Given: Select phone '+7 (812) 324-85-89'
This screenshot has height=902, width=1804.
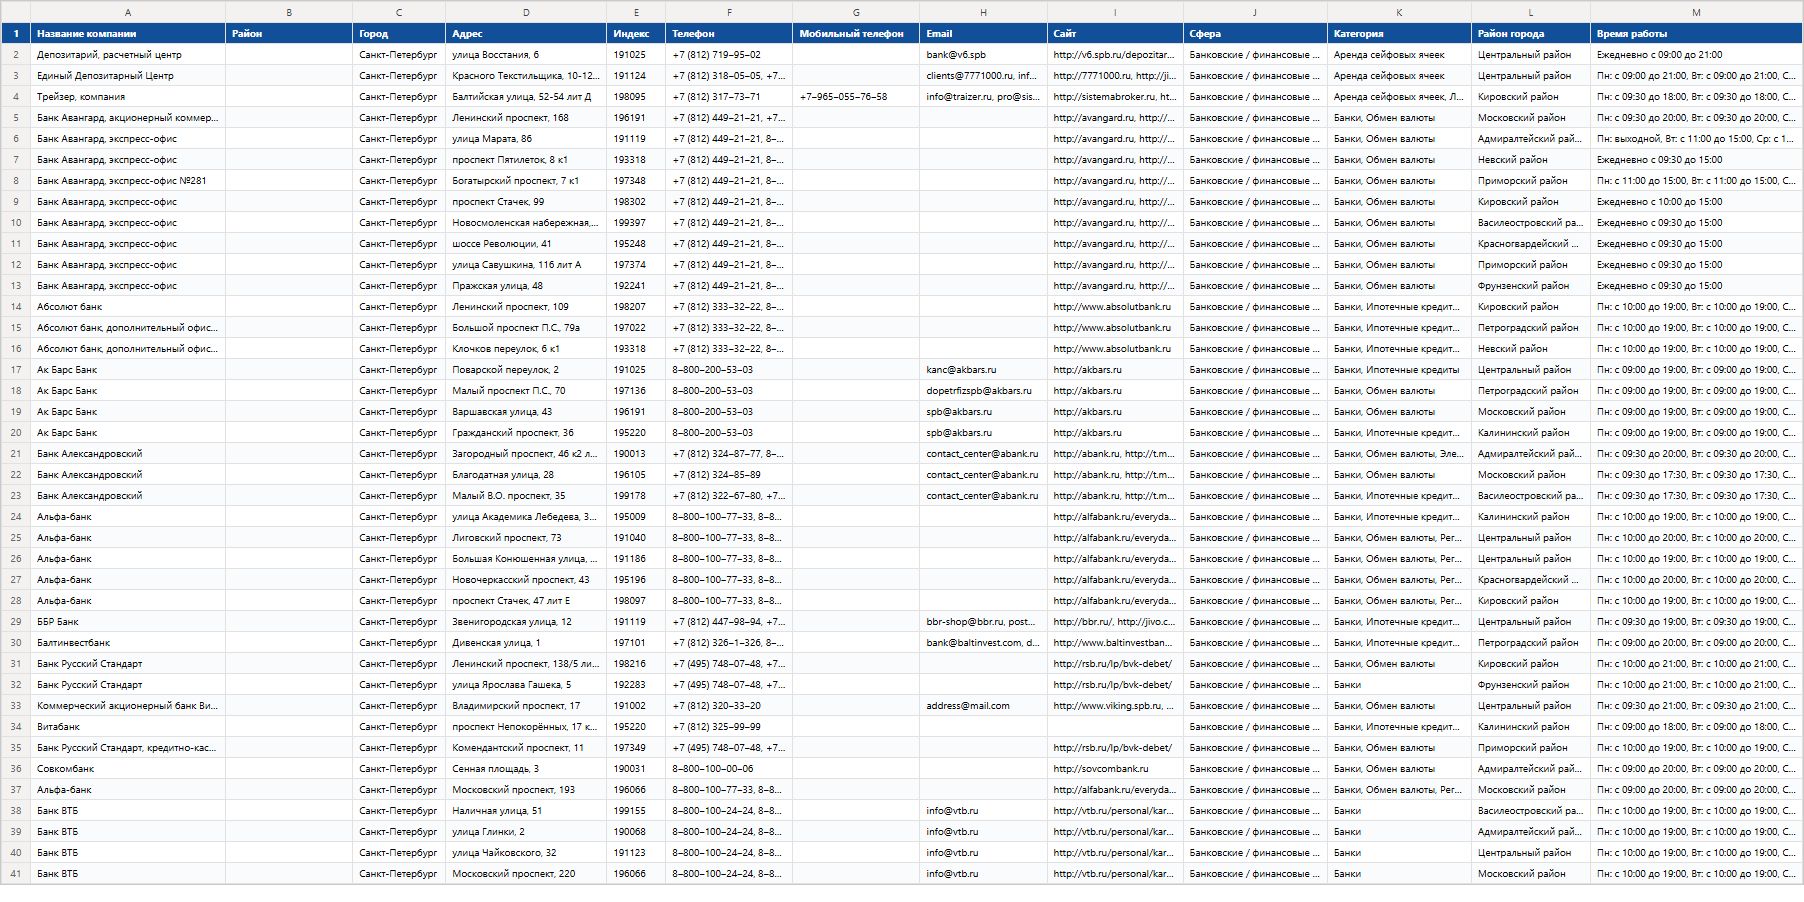Looking at the screenshot, I should 729,474.
